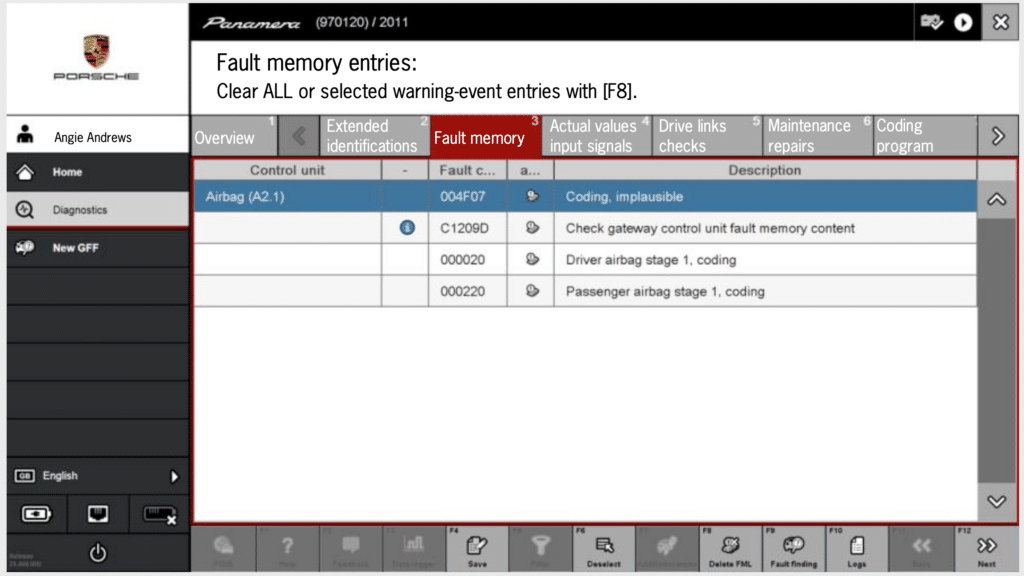Click the play circle icon in title bar
1024x576 pixels.
coord(963,22)
